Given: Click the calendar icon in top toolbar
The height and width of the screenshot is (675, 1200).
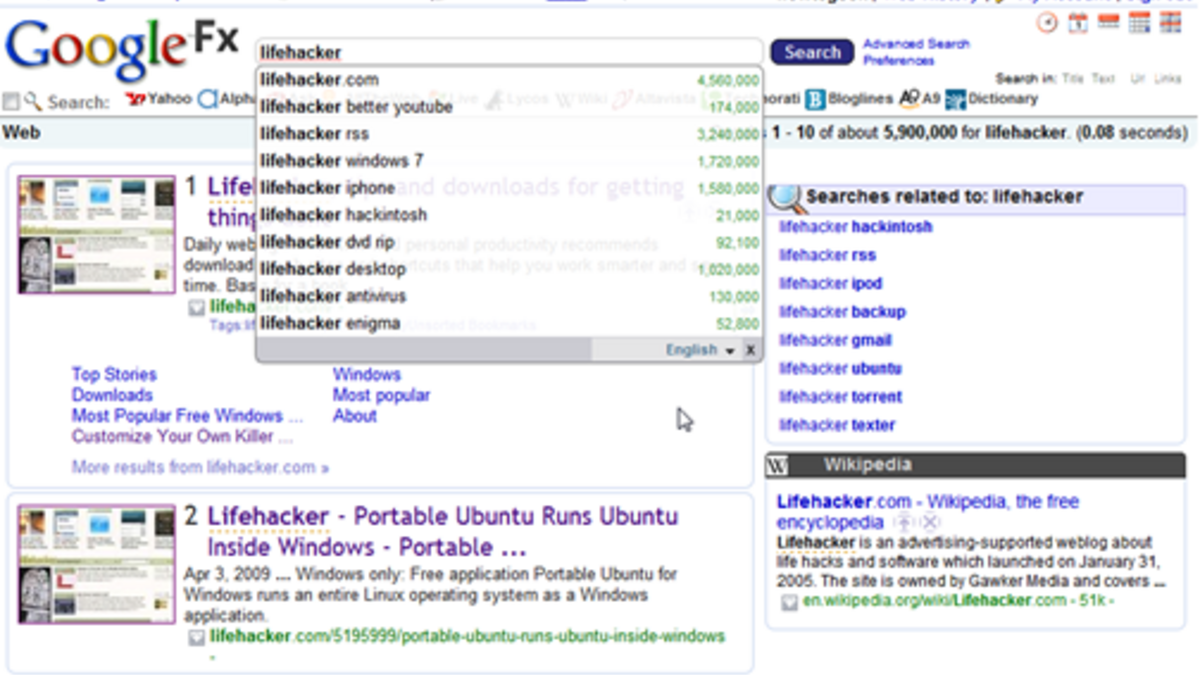Looking at the screenshot, I should [x=1078, y=23].
